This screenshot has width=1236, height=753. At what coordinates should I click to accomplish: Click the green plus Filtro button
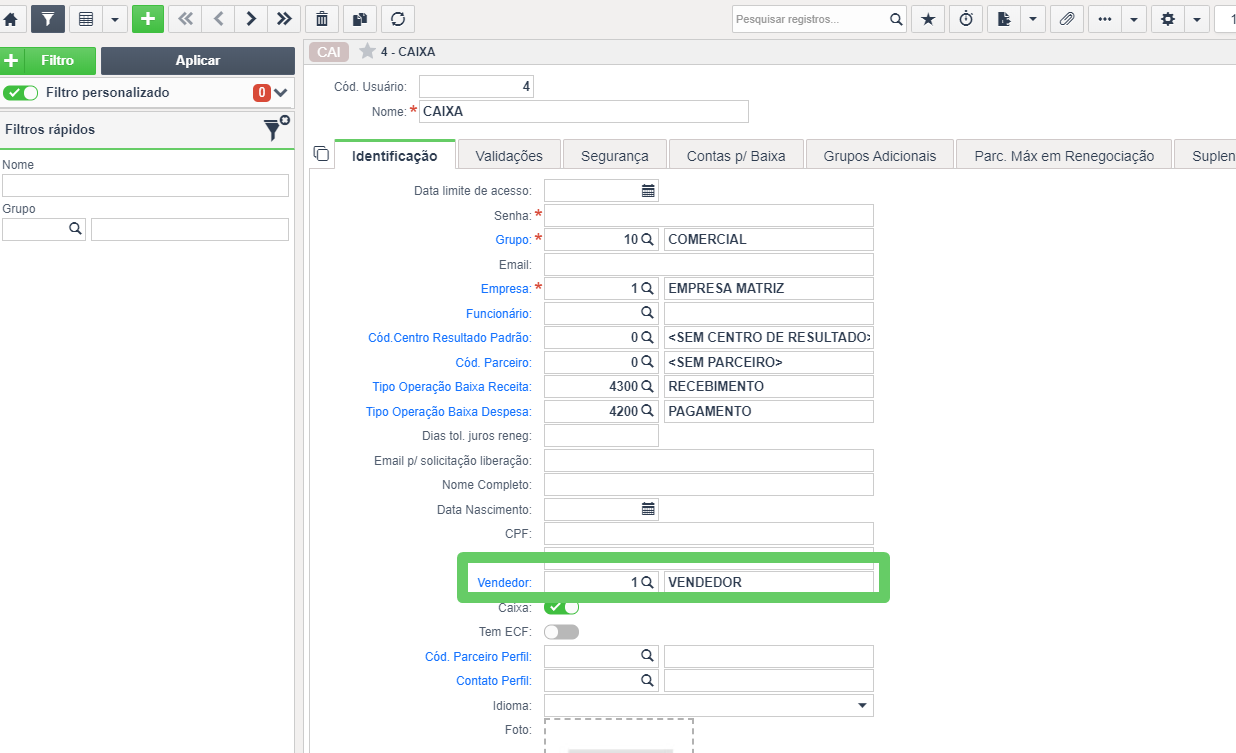pyautogui.click(x=48, y=60)
